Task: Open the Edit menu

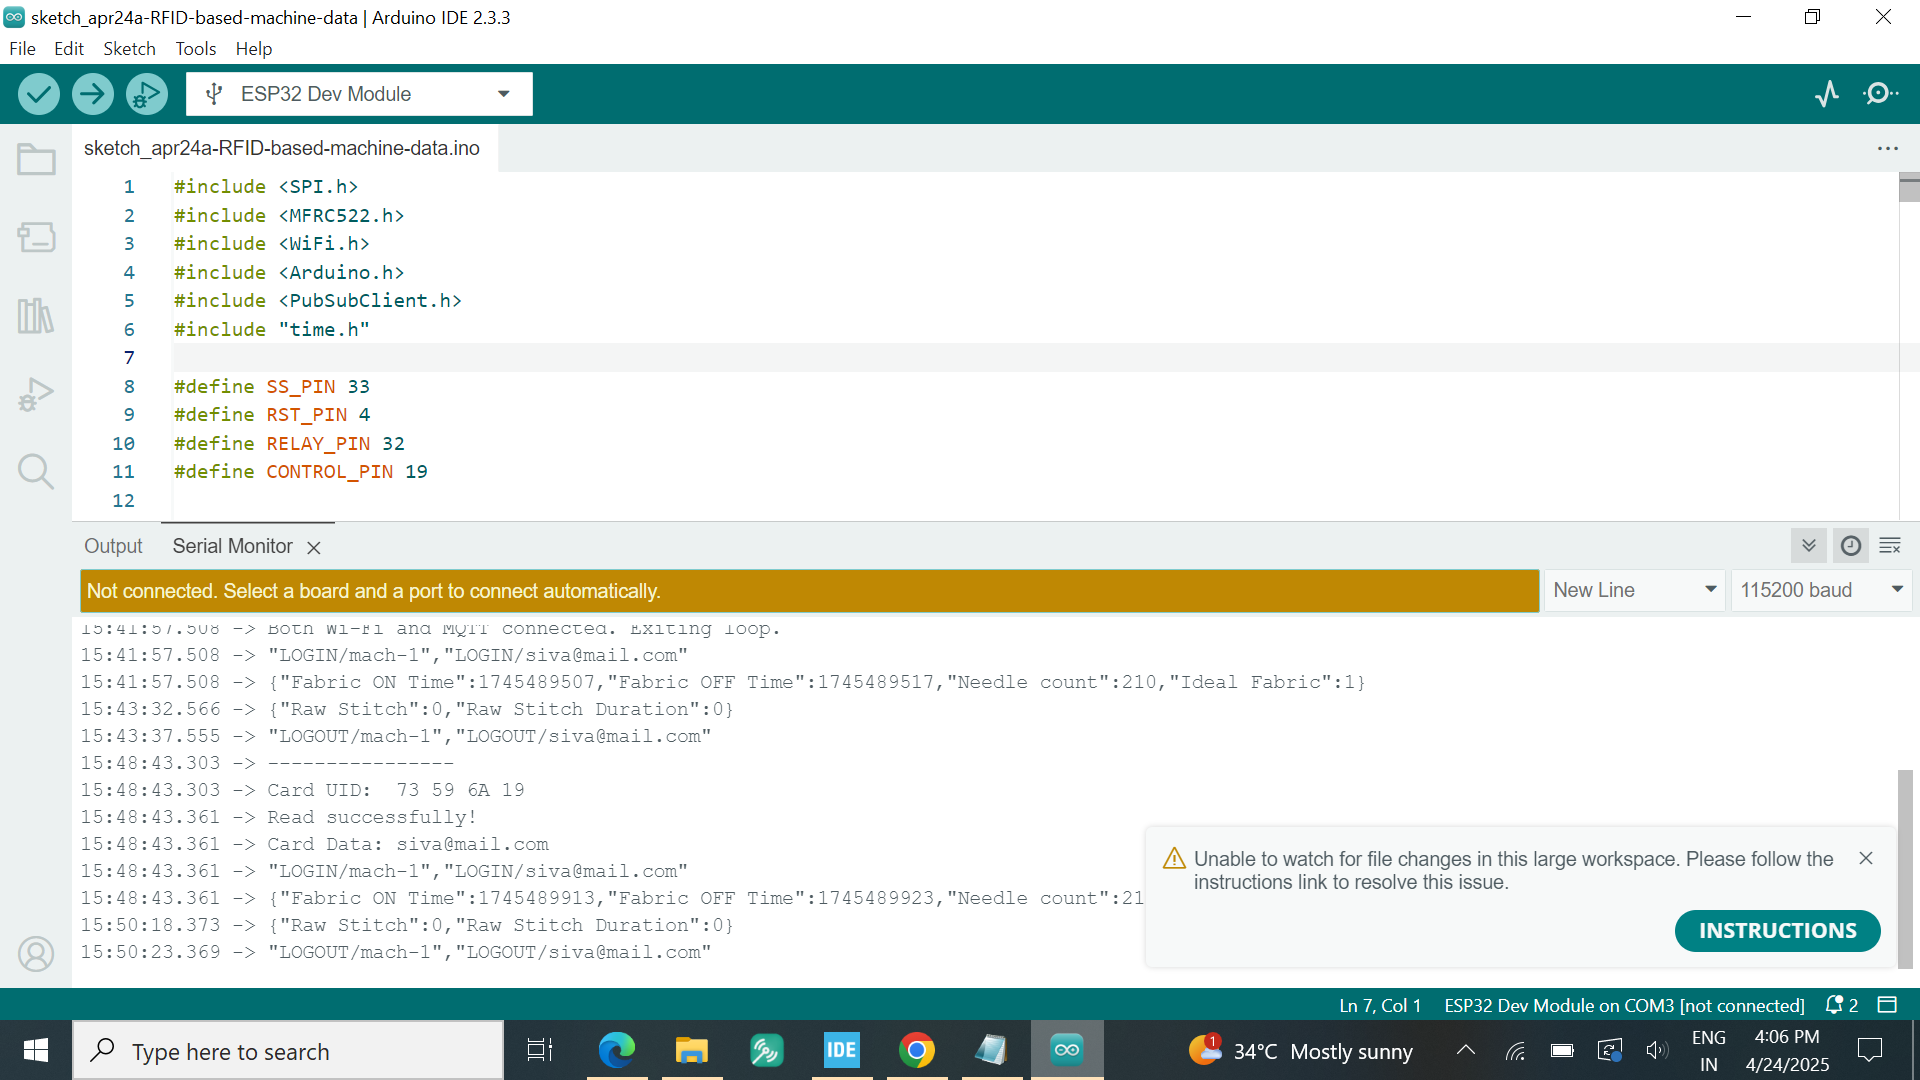Action: [69, 49]
